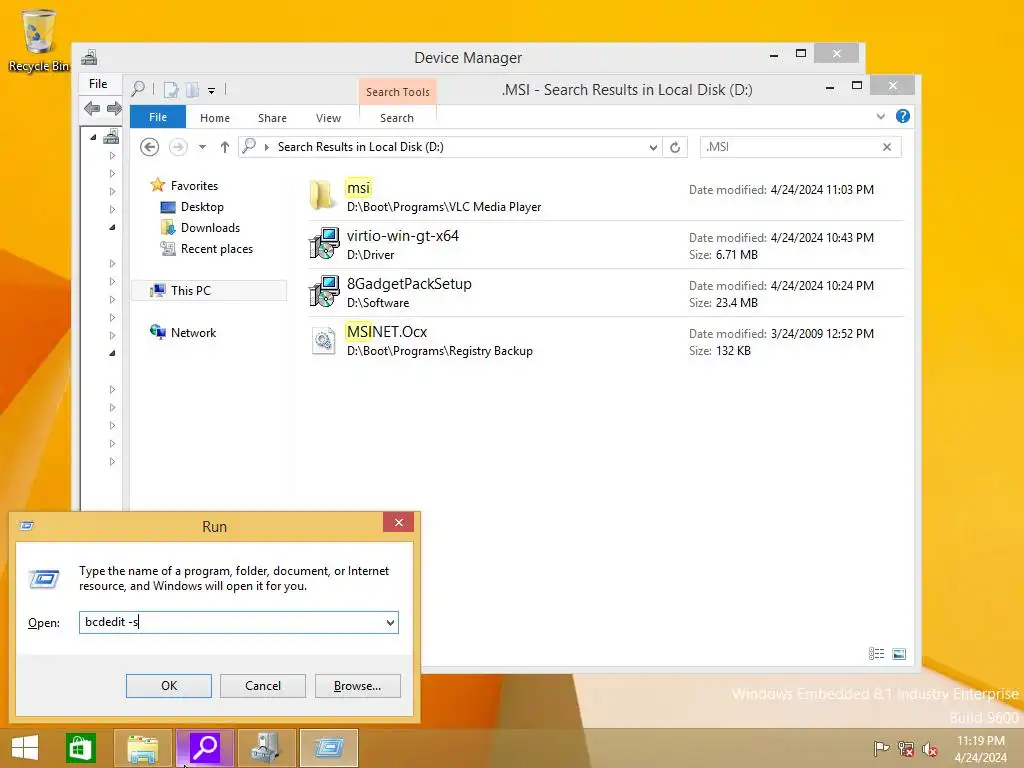
Task: Switch to large icons view layout
Action: pyautogui.click(x=899, y=654)
